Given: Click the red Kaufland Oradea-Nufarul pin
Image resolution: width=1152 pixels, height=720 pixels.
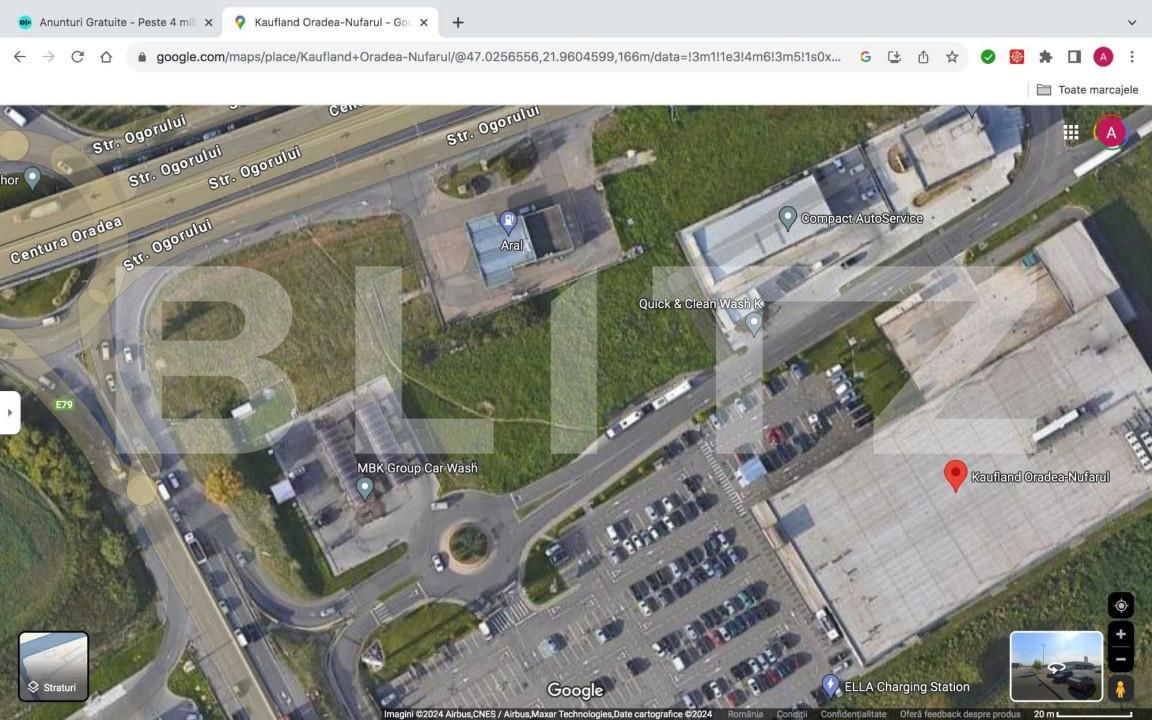Looking at the screenshot, I should [x=955, y=475].
